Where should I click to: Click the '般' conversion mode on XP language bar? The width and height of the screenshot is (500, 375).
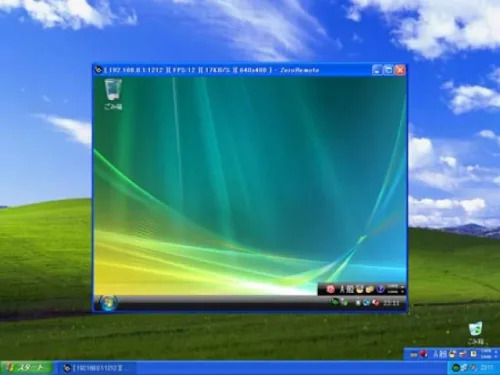click(443, 354)
